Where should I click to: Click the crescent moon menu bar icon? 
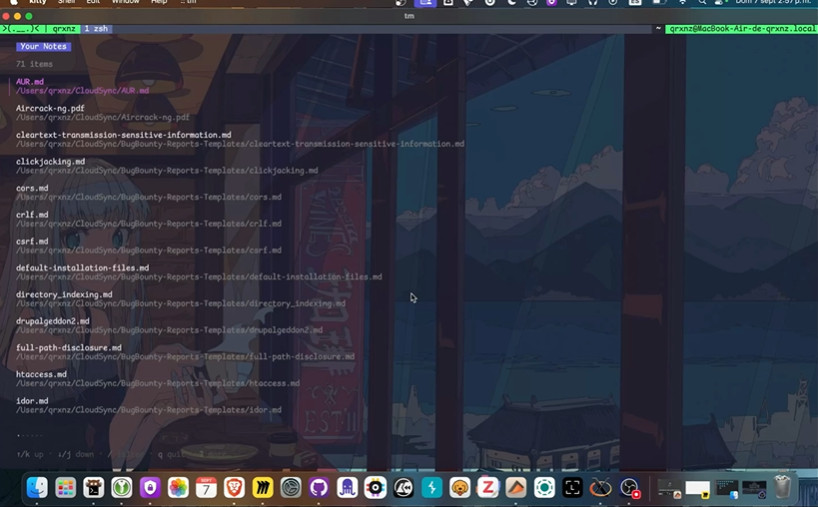pos(511,2)
